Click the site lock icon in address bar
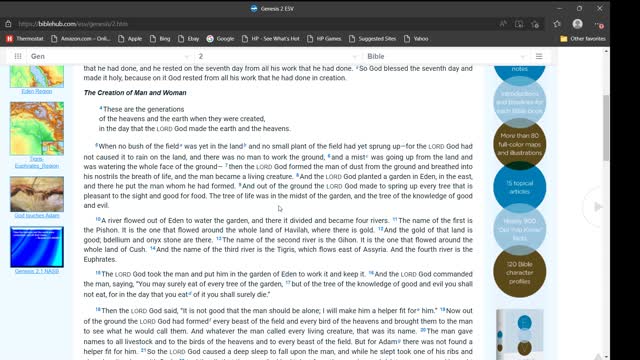640x360 pixels. point(8,24)
